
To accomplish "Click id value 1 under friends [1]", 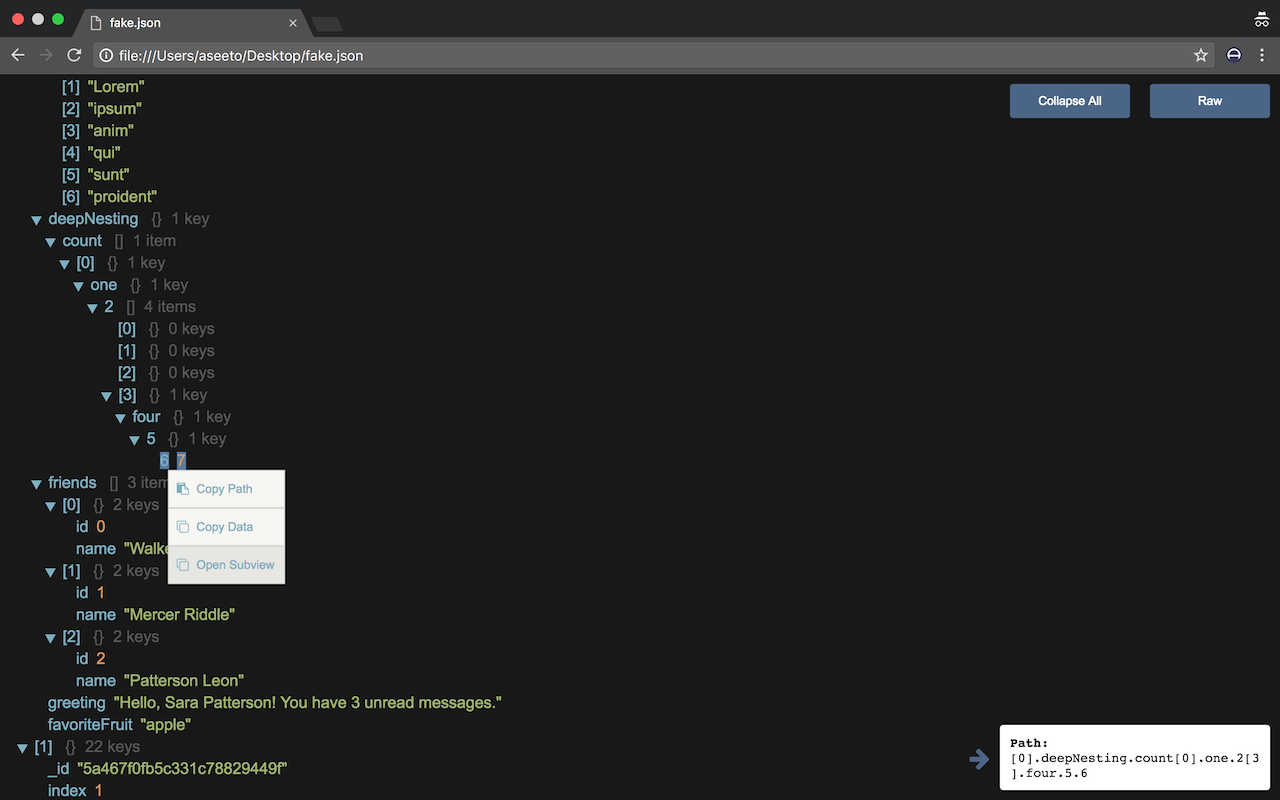I will tap(100, 593).
